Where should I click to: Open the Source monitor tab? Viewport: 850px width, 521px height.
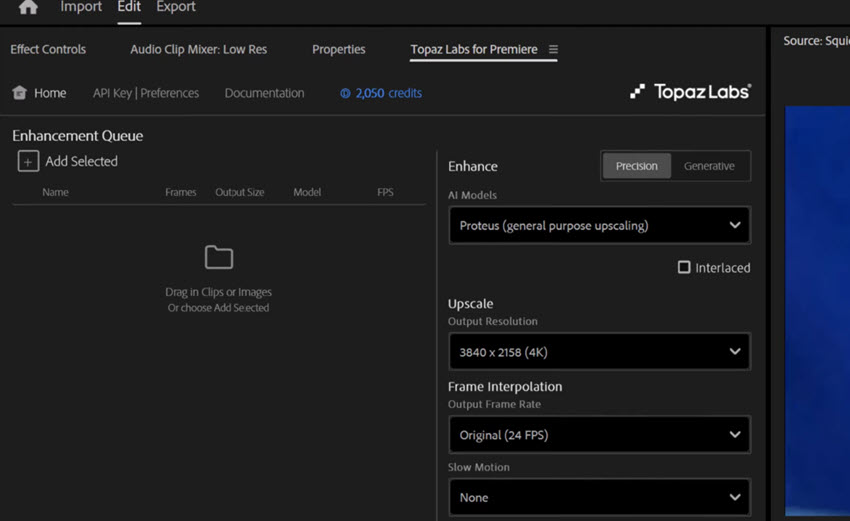tap(816, 41)
